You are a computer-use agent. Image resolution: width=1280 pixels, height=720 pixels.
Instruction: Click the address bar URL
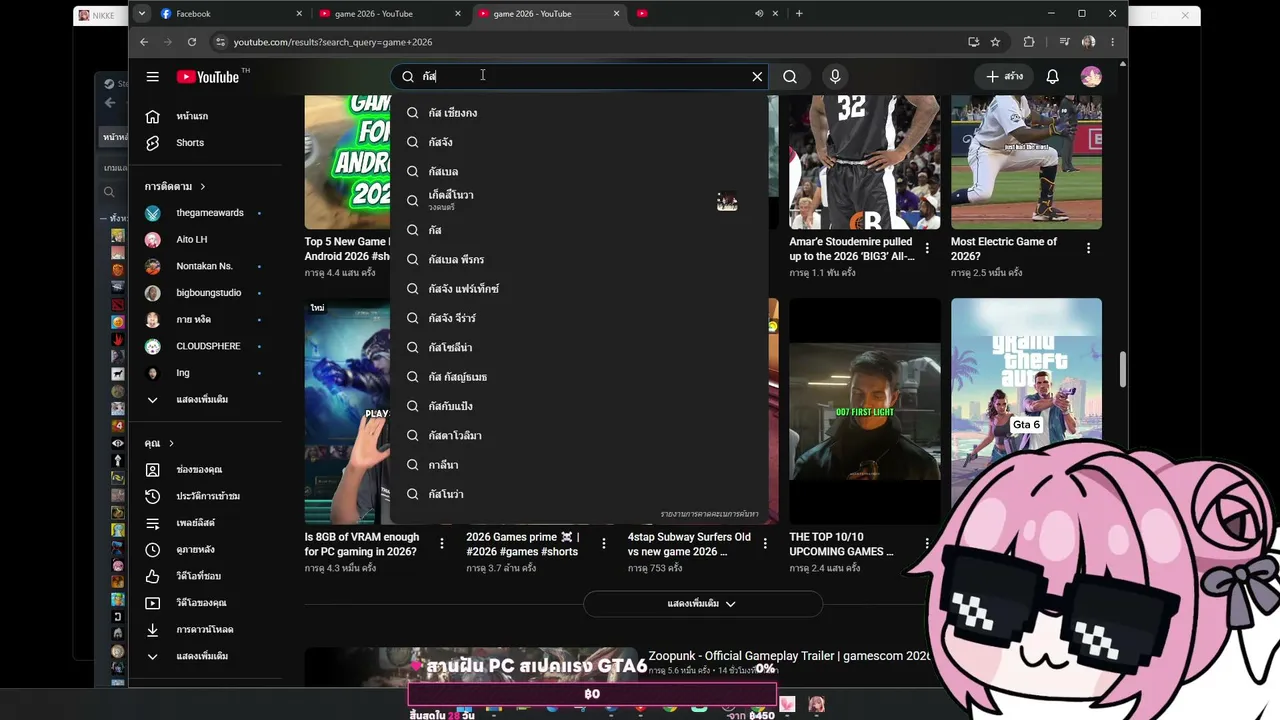[333, 42]
